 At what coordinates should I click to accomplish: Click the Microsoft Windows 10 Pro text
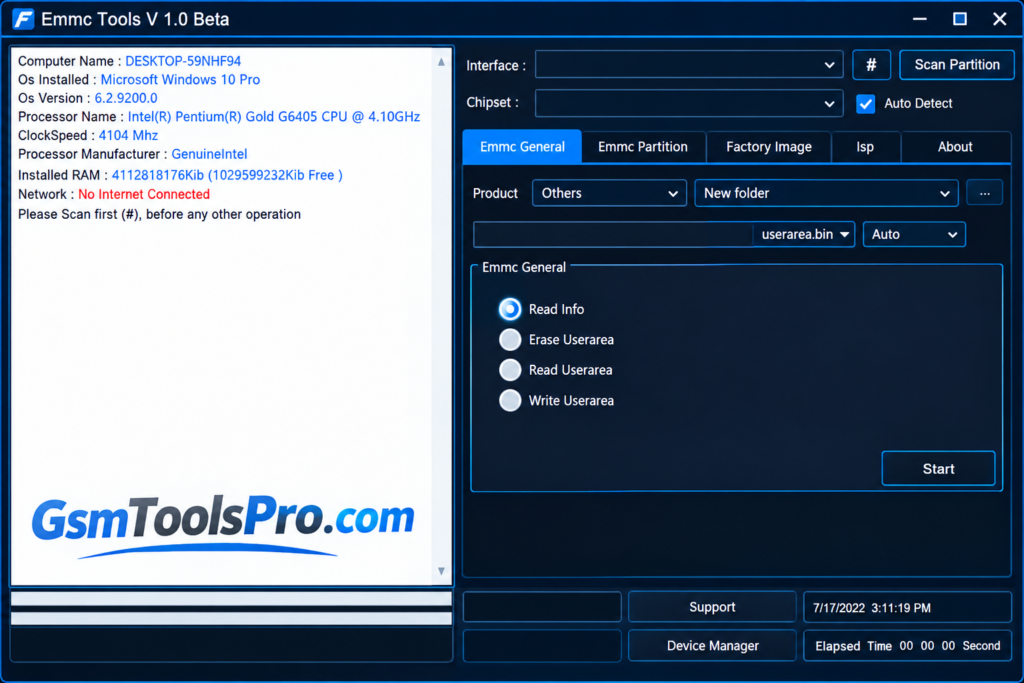click(180, 80)
